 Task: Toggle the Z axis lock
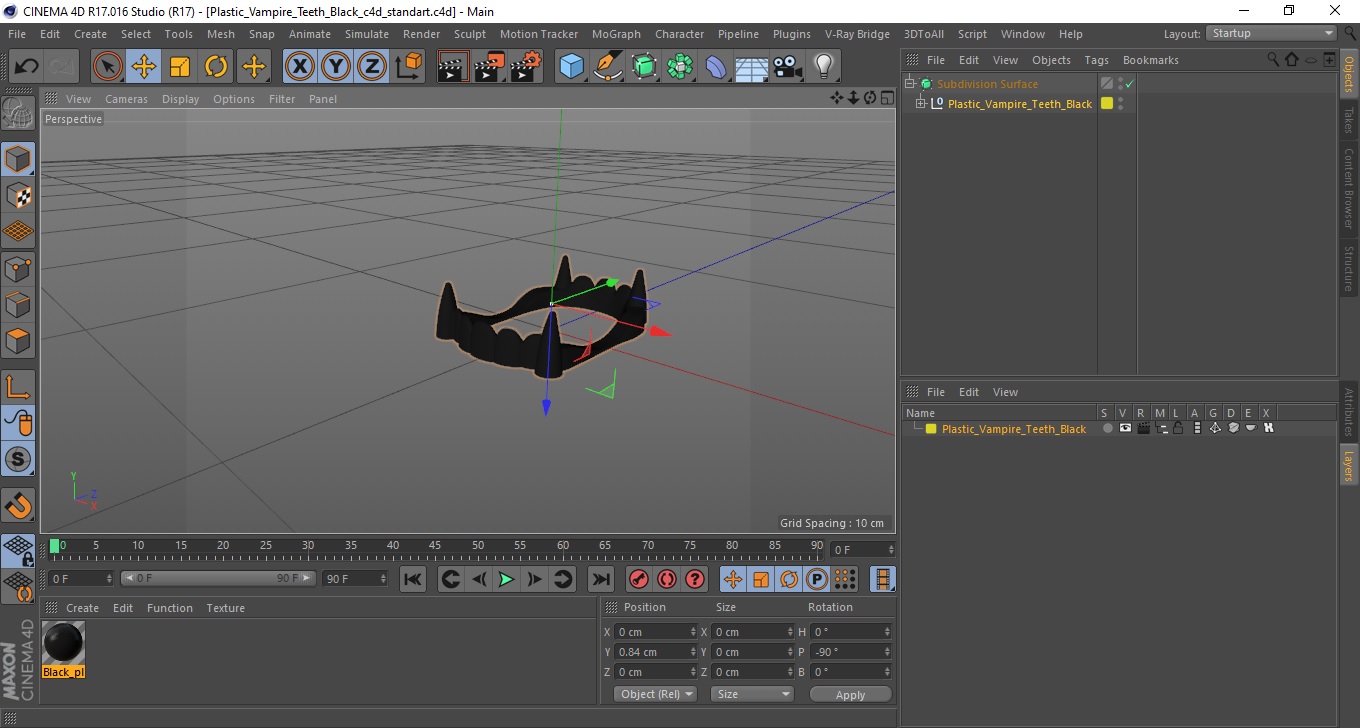[x=372, y=67]
